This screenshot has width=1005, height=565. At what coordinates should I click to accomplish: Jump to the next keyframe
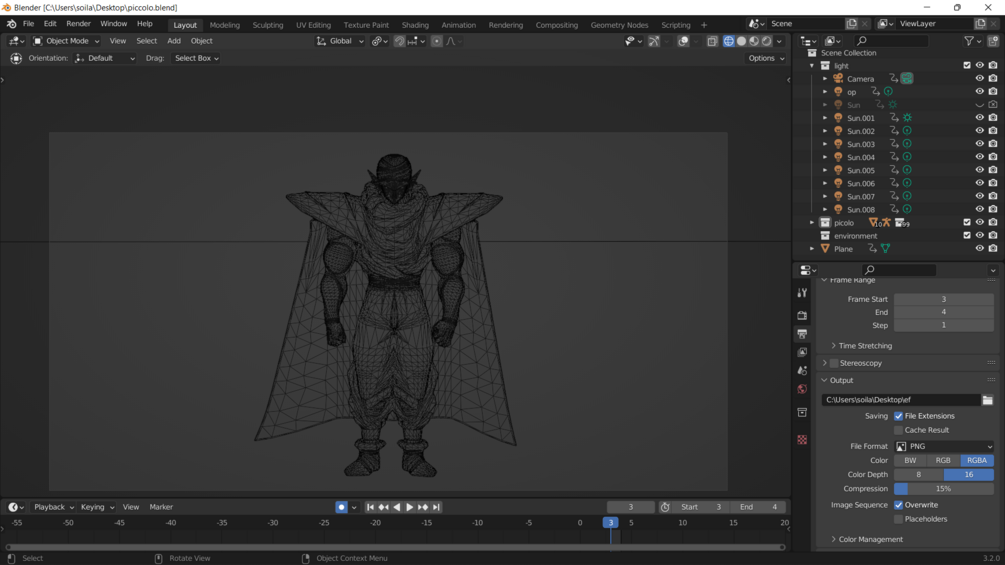(423, 507)
